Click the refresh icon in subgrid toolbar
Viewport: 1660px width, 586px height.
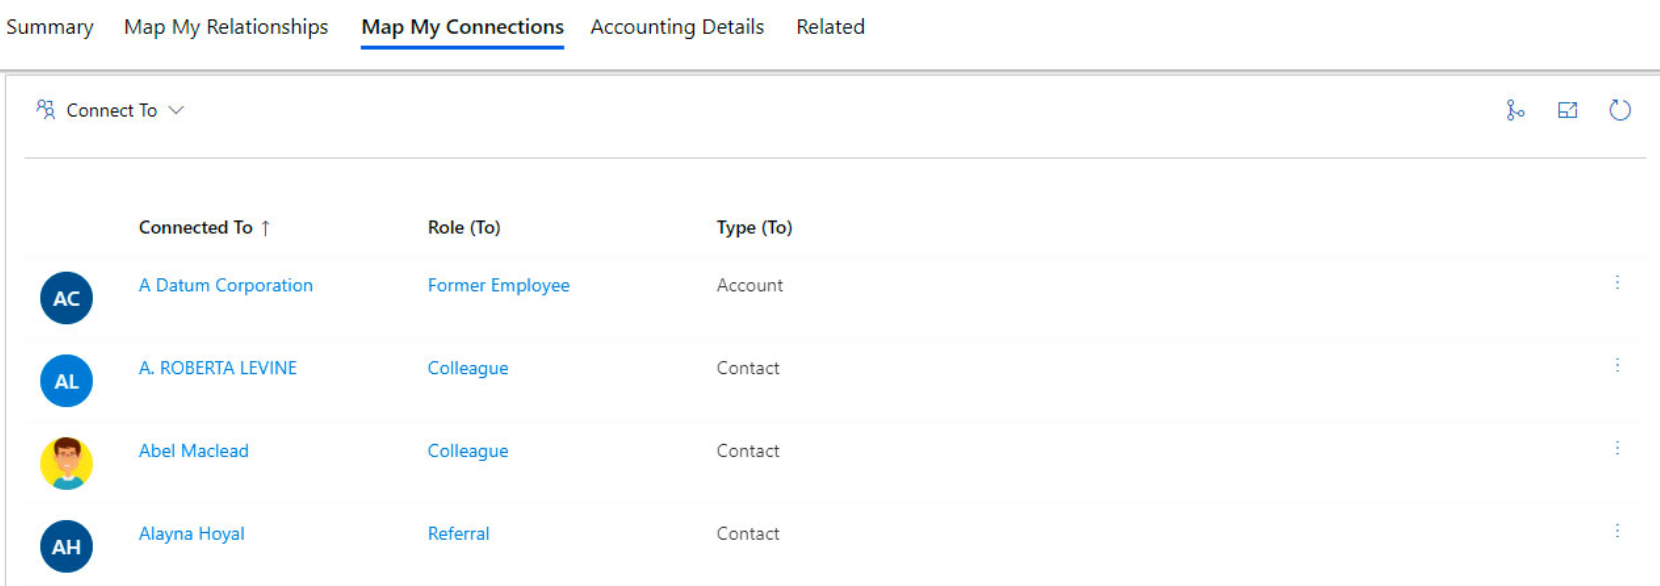coord(1620,110)
